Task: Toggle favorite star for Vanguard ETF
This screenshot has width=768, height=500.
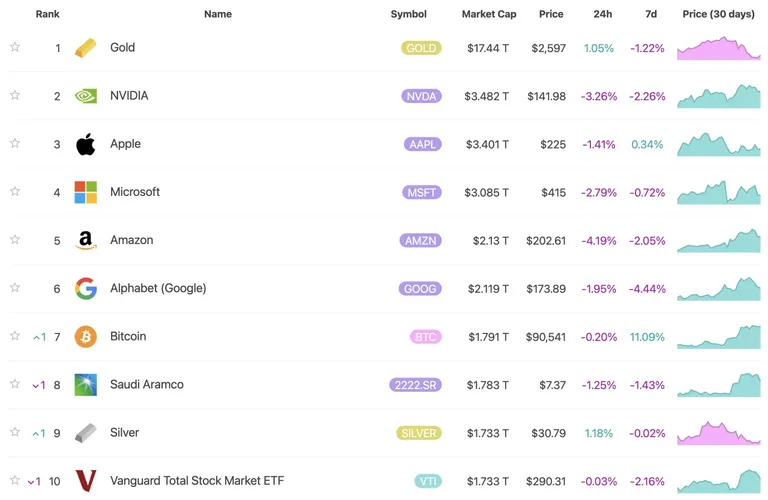Action: [15, 480]
